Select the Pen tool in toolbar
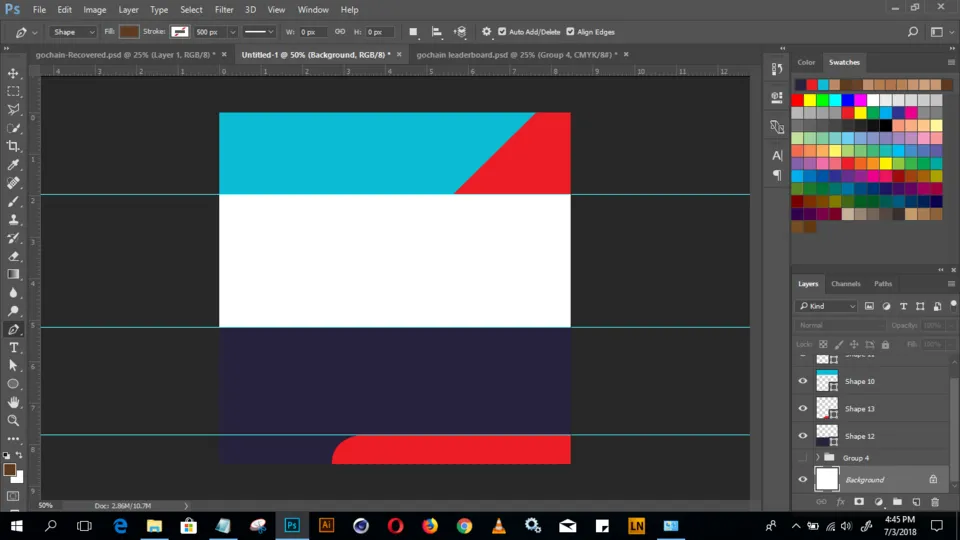Viewport: 960px width, 540px height. click(x=13, y=329)
